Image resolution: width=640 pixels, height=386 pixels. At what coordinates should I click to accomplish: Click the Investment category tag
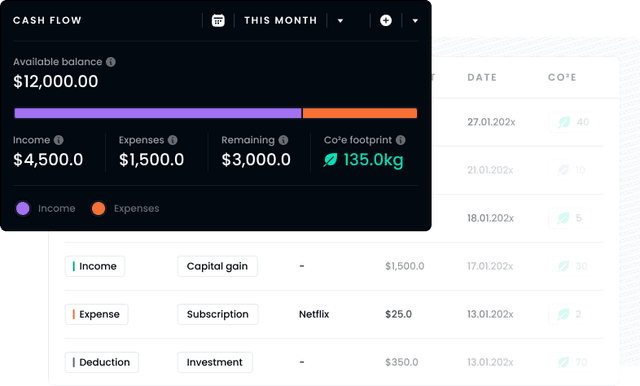tap(215, 362)
